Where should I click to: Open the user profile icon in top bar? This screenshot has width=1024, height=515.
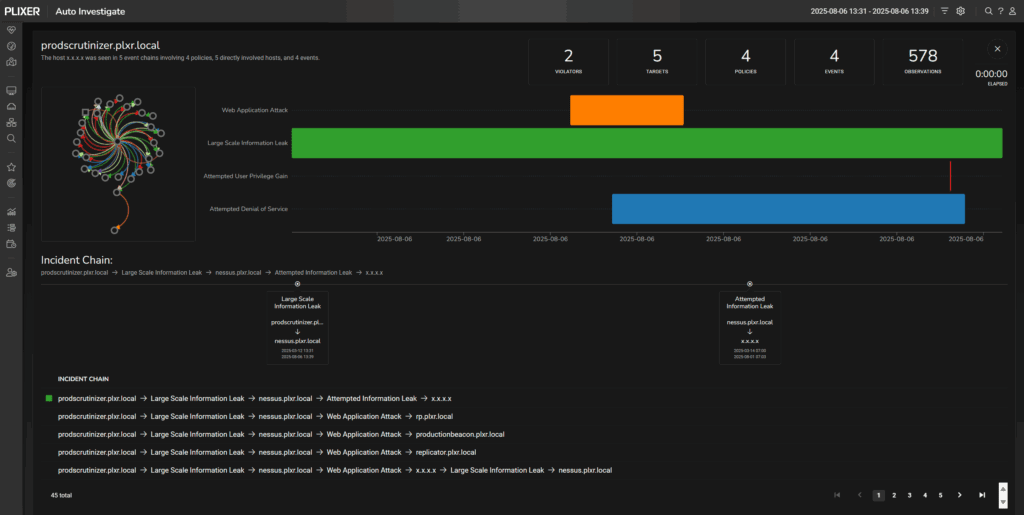click(x=1013, y=11)
